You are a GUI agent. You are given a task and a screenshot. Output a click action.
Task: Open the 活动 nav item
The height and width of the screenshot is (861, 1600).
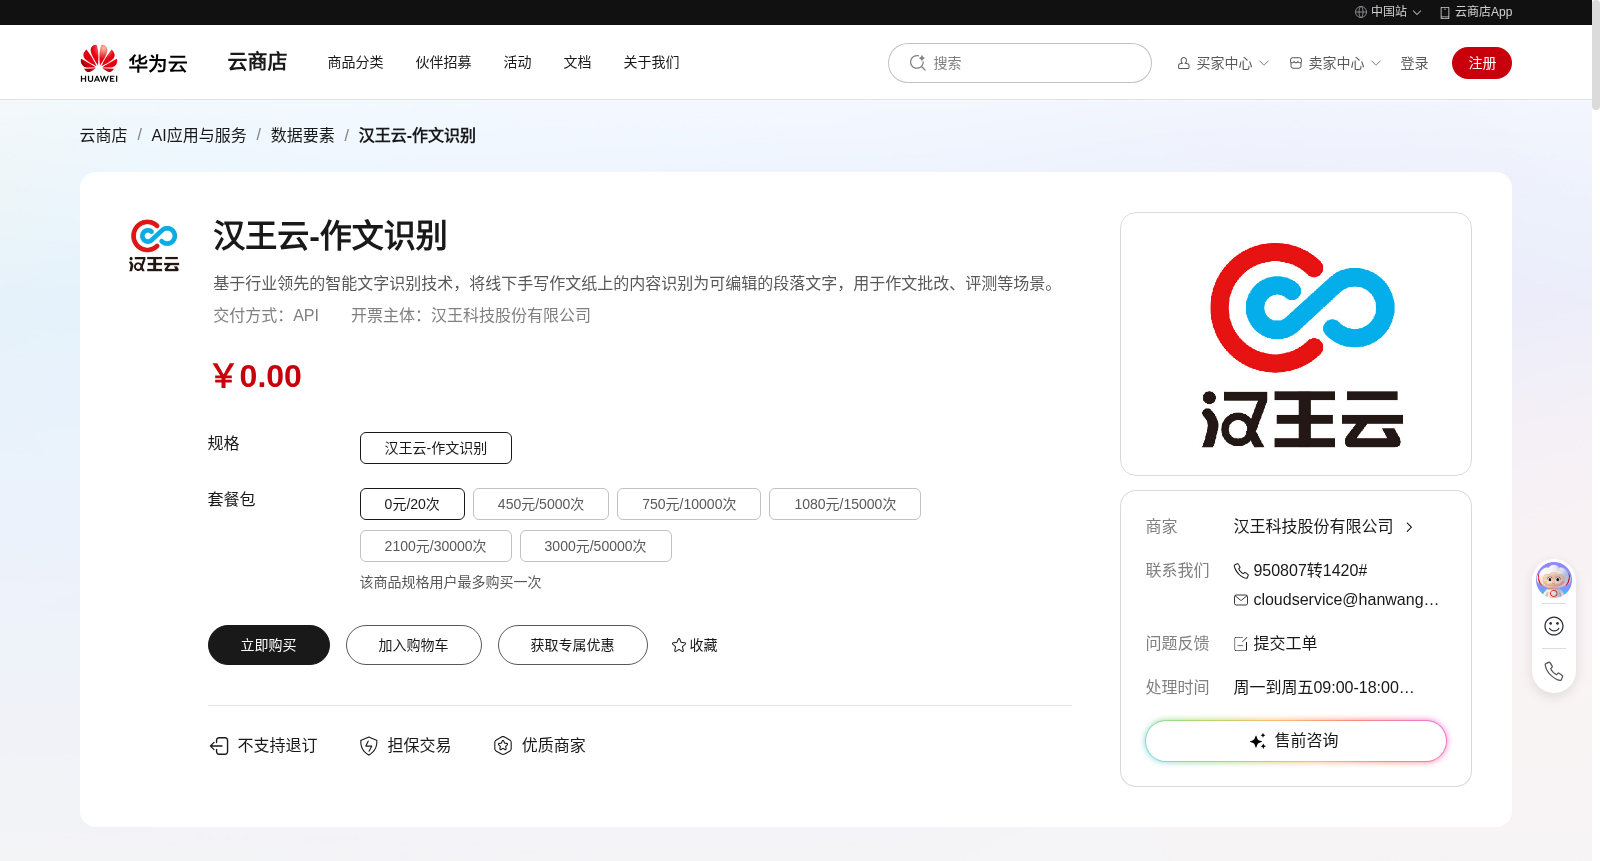click(518, 62)
